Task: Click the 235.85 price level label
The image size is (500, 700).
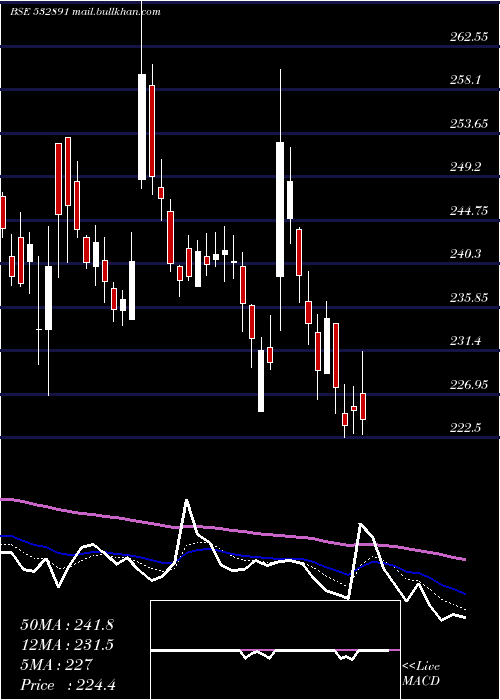Action: pyautogui.click(x=468, y=297)
